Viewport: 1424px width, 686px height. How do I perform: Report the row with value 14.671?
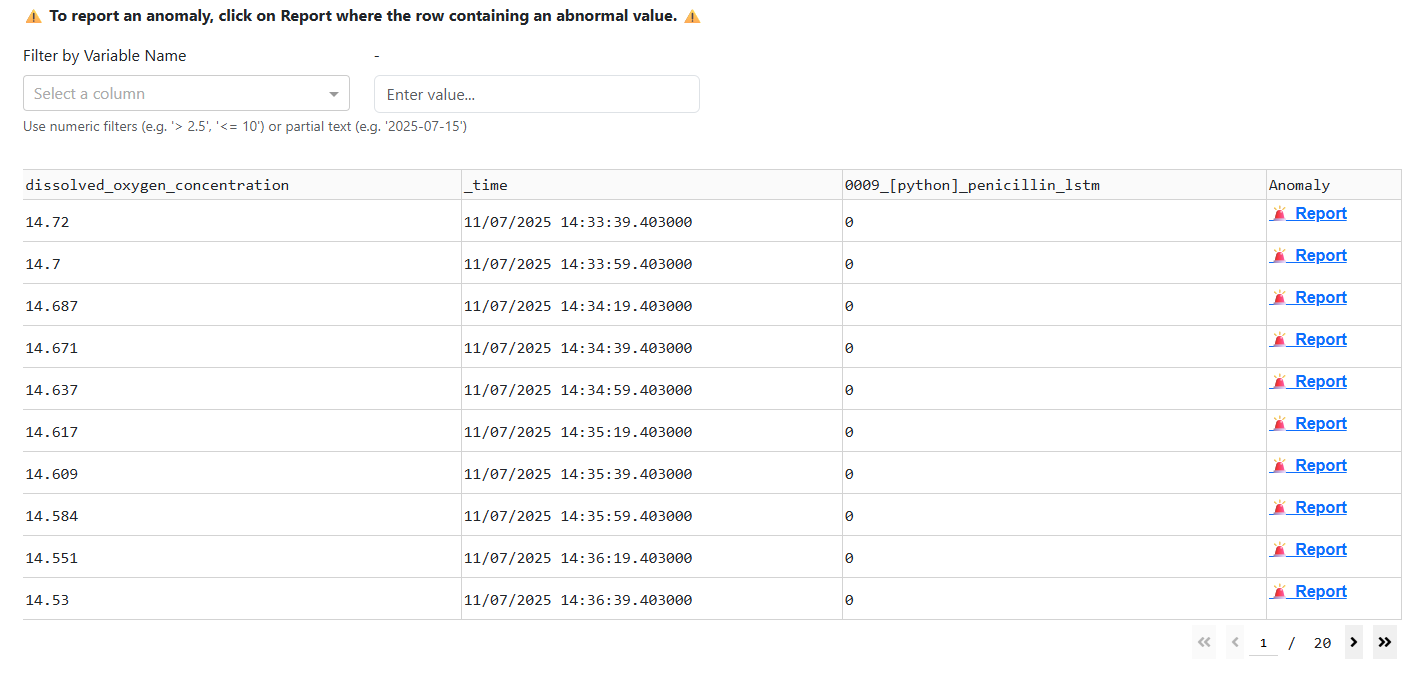pos(1320,339)
